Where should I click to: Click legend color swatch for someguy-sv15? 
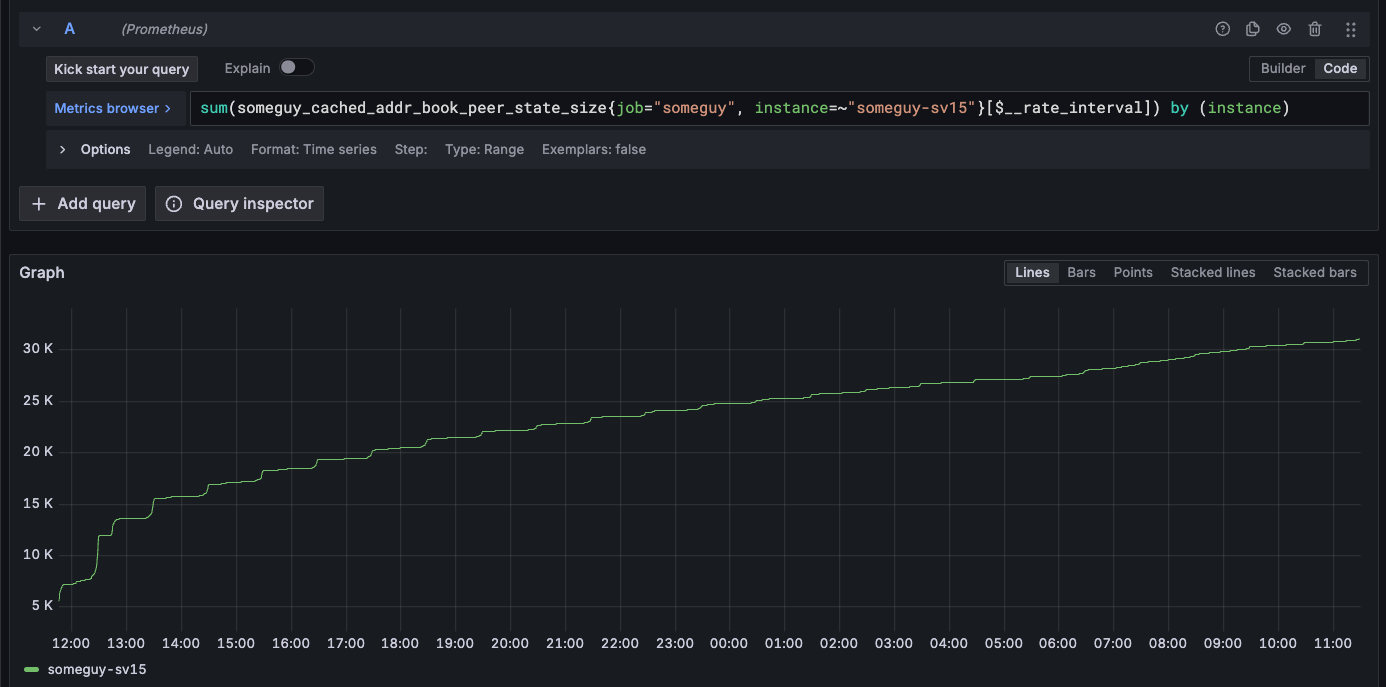32,670
